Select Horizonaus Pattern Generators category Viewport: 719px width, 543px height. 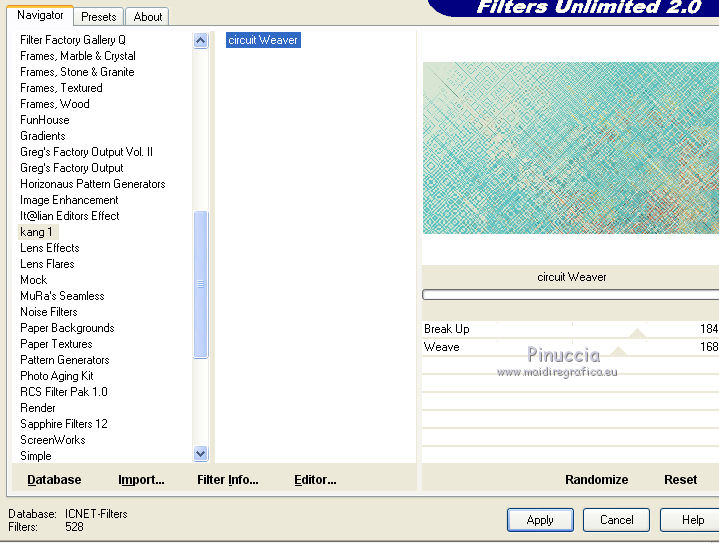(93, 184)
